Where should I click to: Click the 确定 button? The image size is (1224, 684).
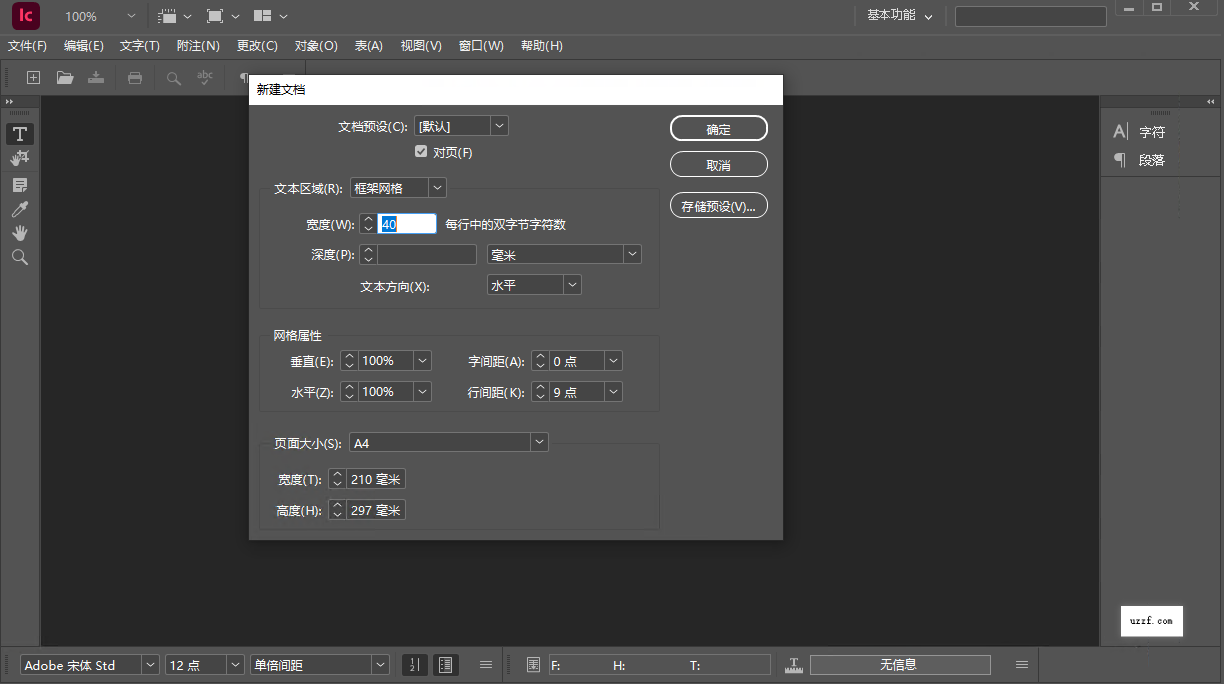coord(718,128)
